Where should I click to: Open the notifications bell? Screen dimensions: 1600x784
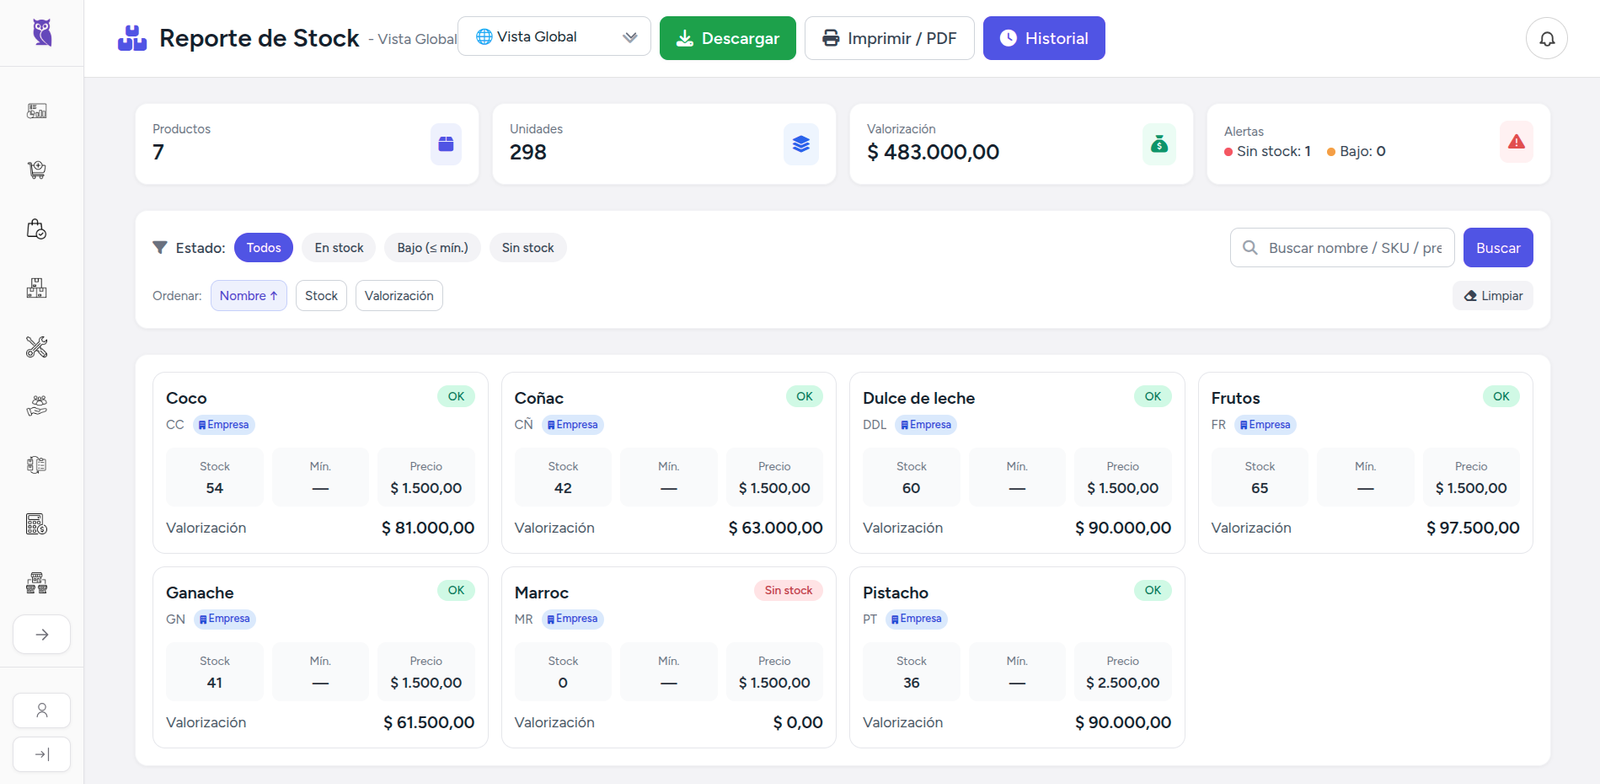coord(1546,39)
